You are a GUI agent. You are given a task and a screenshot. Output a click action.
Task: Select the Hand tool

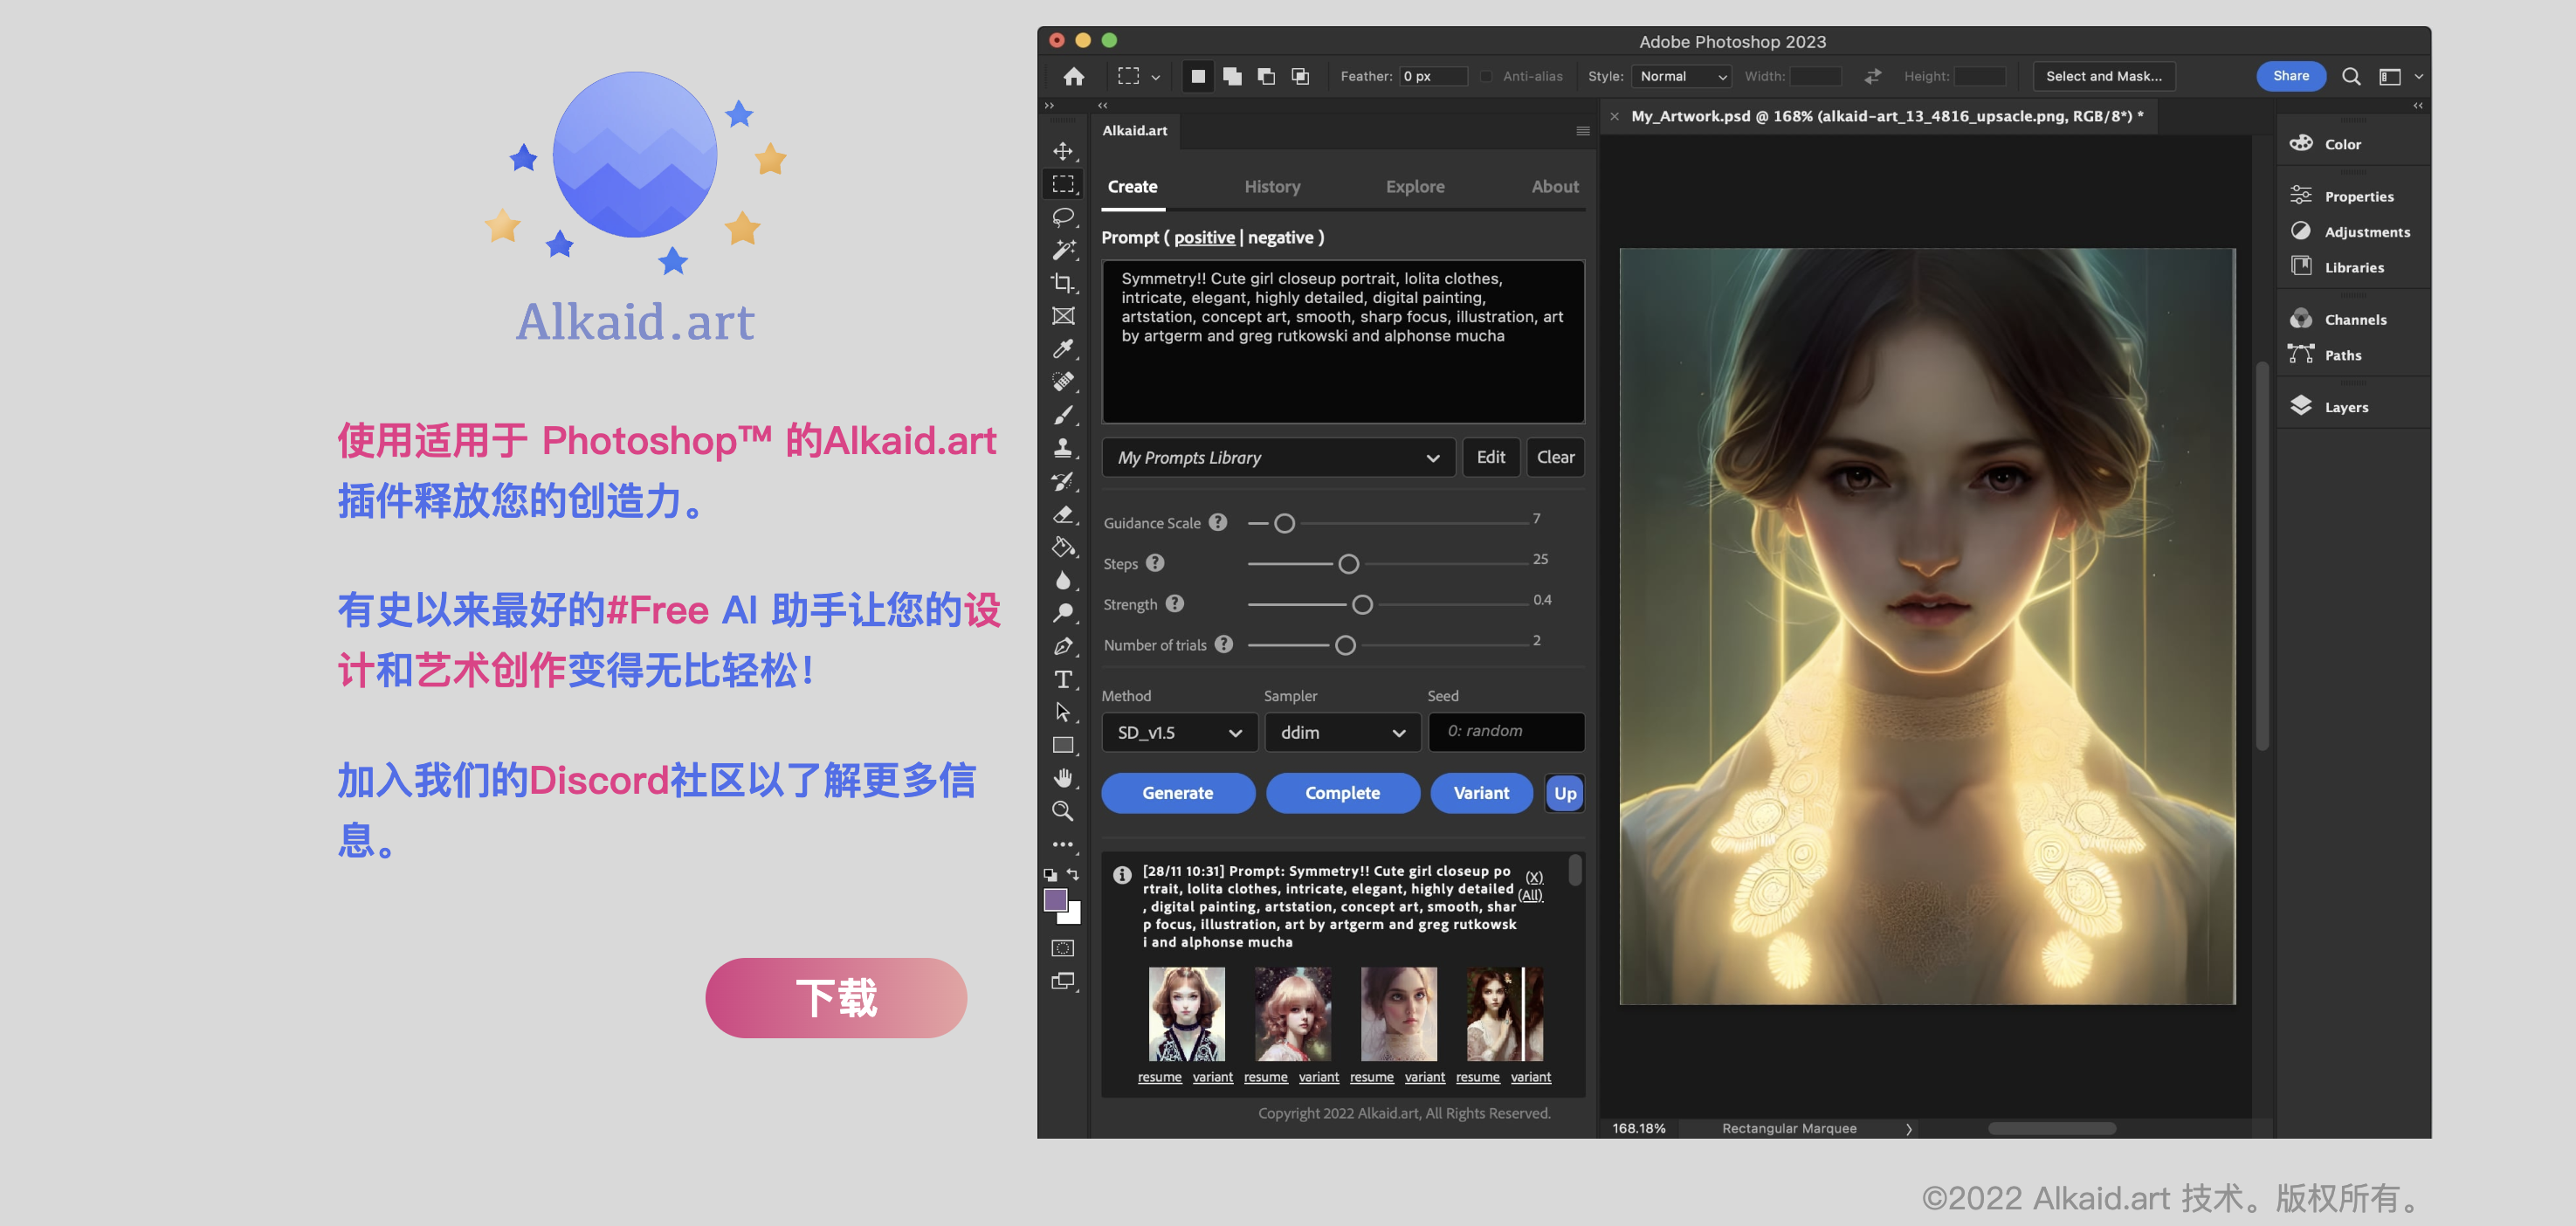[1062, 778]
